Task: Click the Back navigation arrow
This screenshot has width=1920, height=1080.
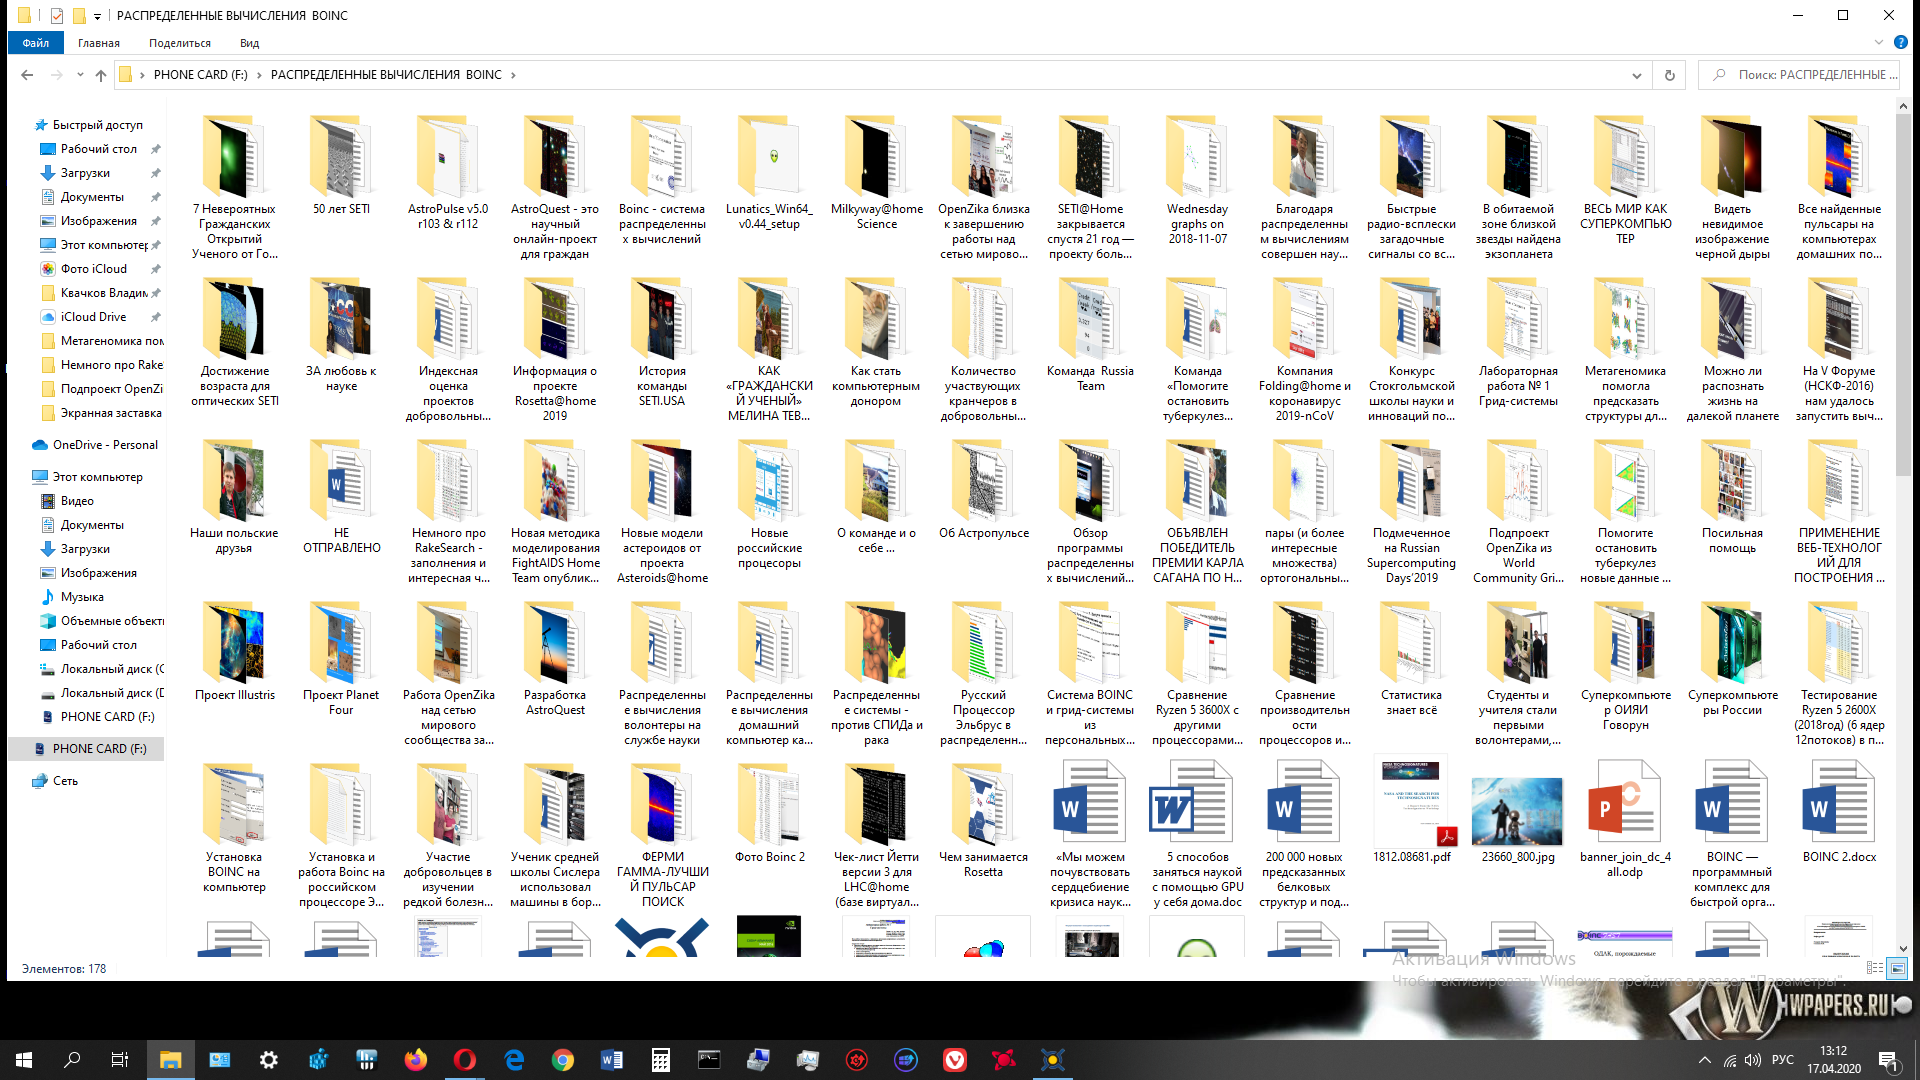Action: click(27, 75)
